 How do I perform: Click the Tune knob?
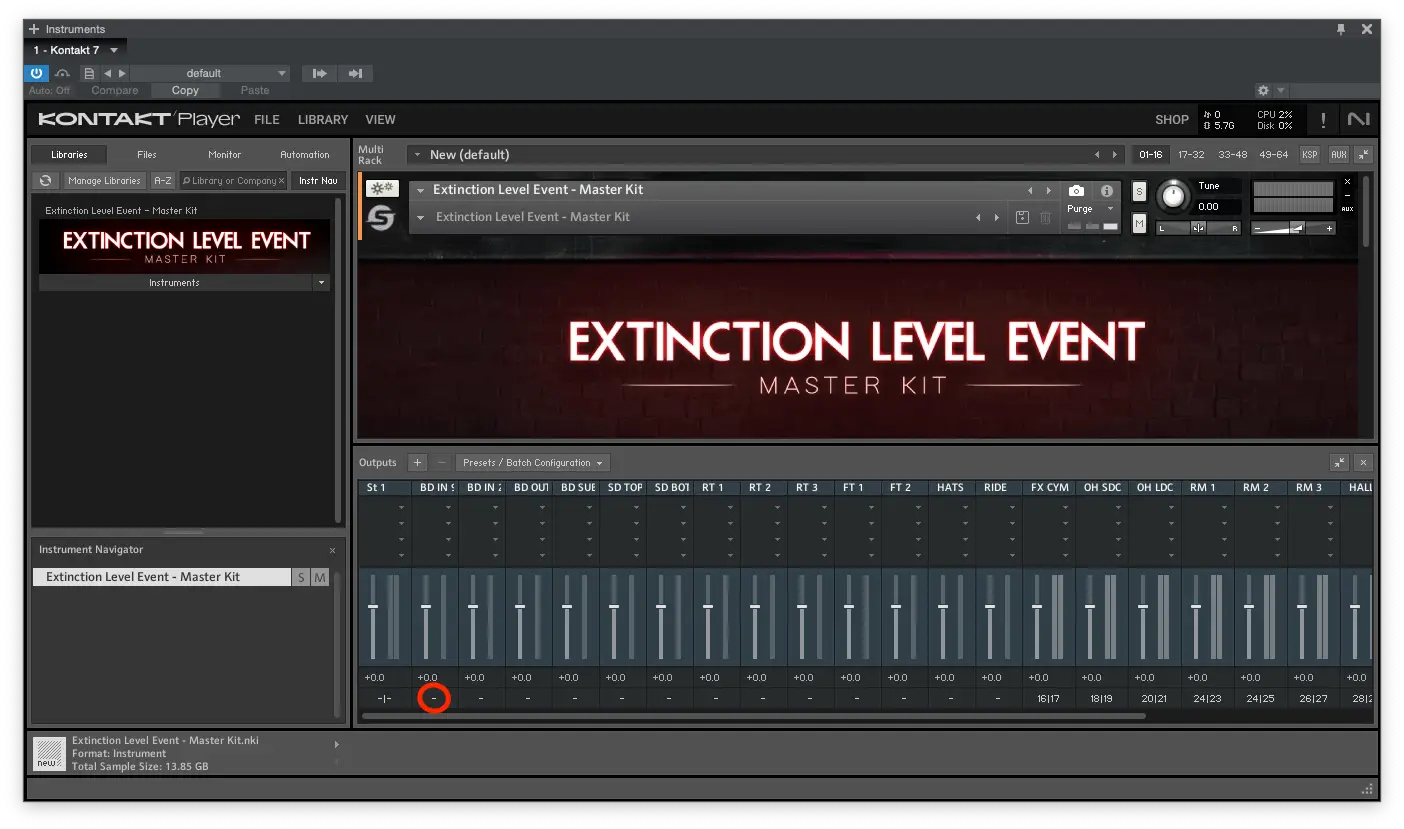tap(1173, 196)
